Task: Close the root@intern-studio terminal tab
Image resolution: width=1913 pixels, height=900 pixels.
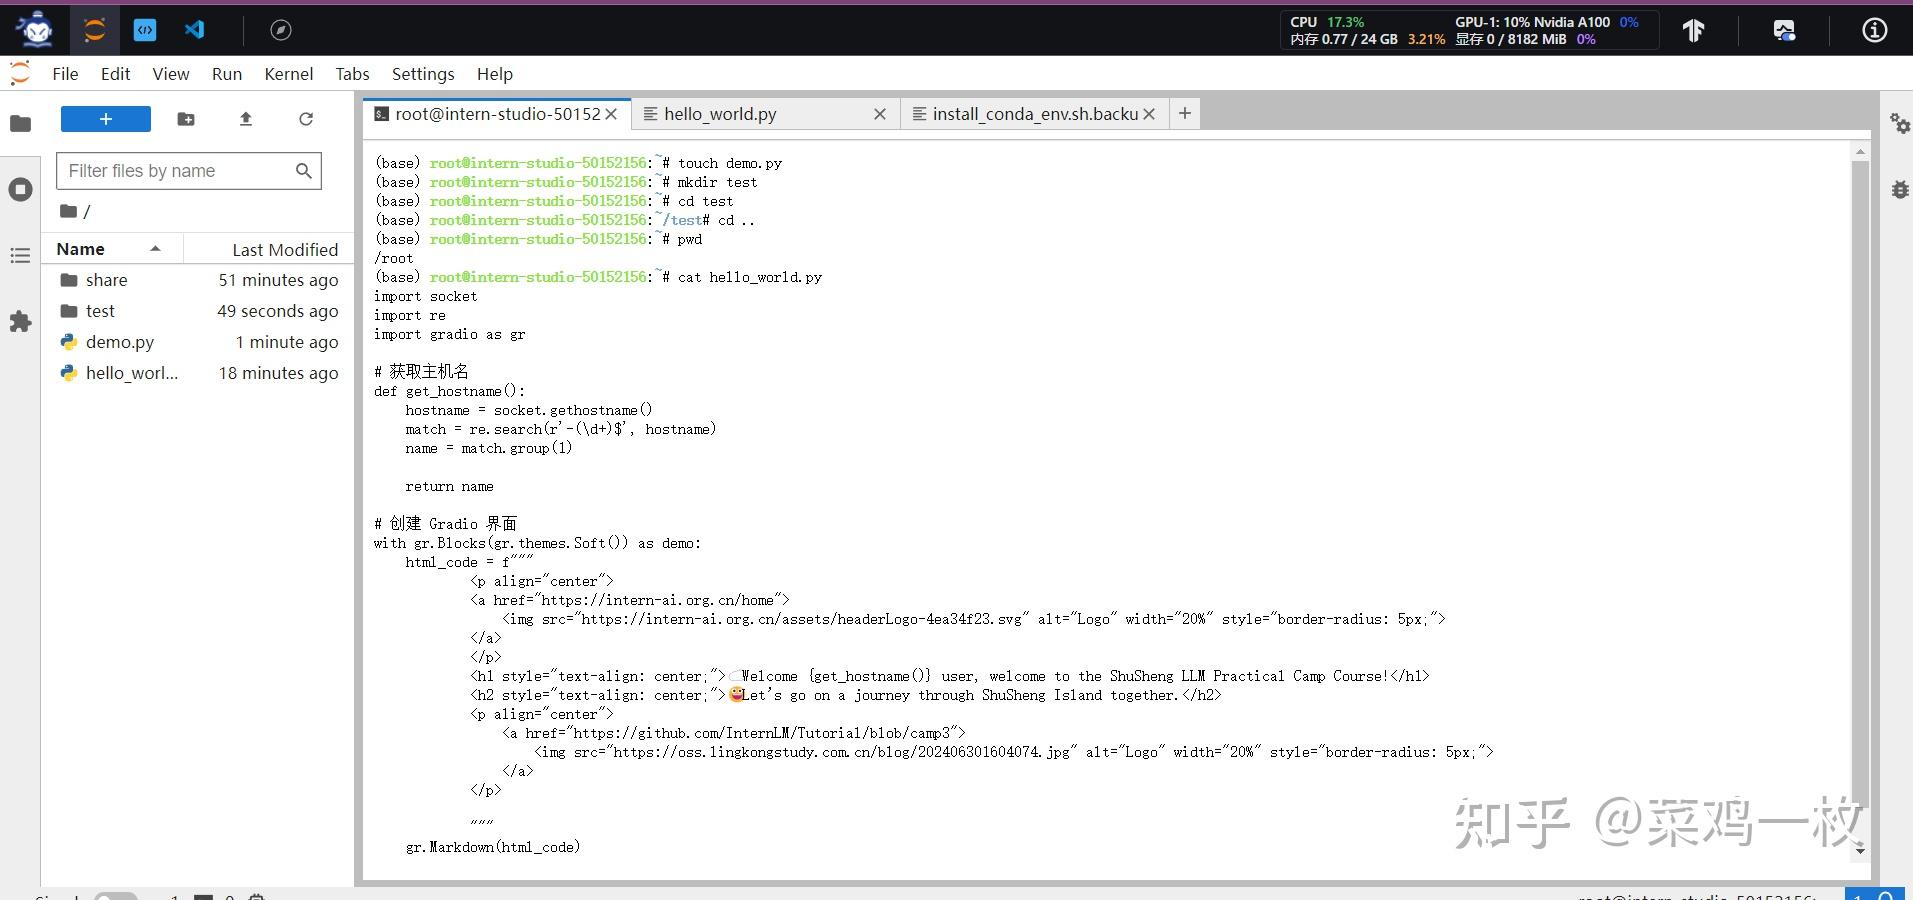Action: (x=611, y=114)
